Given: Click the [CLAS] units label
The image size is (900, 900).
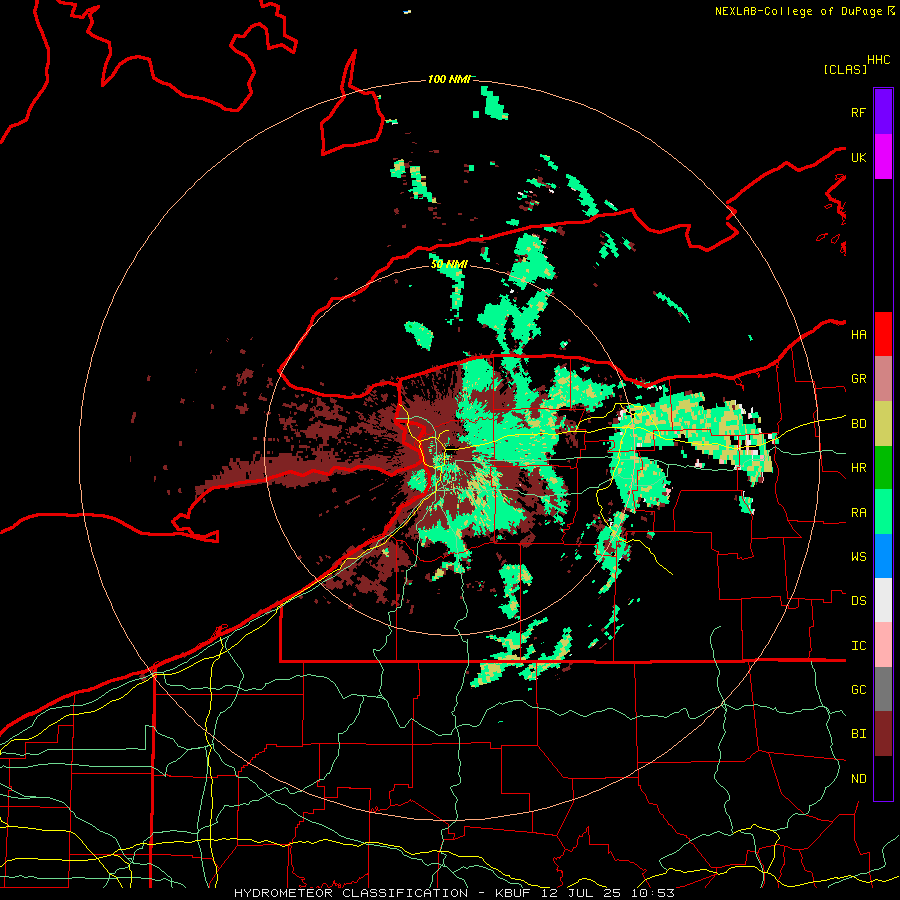Looking at the screenshot, I should (845, 69).
